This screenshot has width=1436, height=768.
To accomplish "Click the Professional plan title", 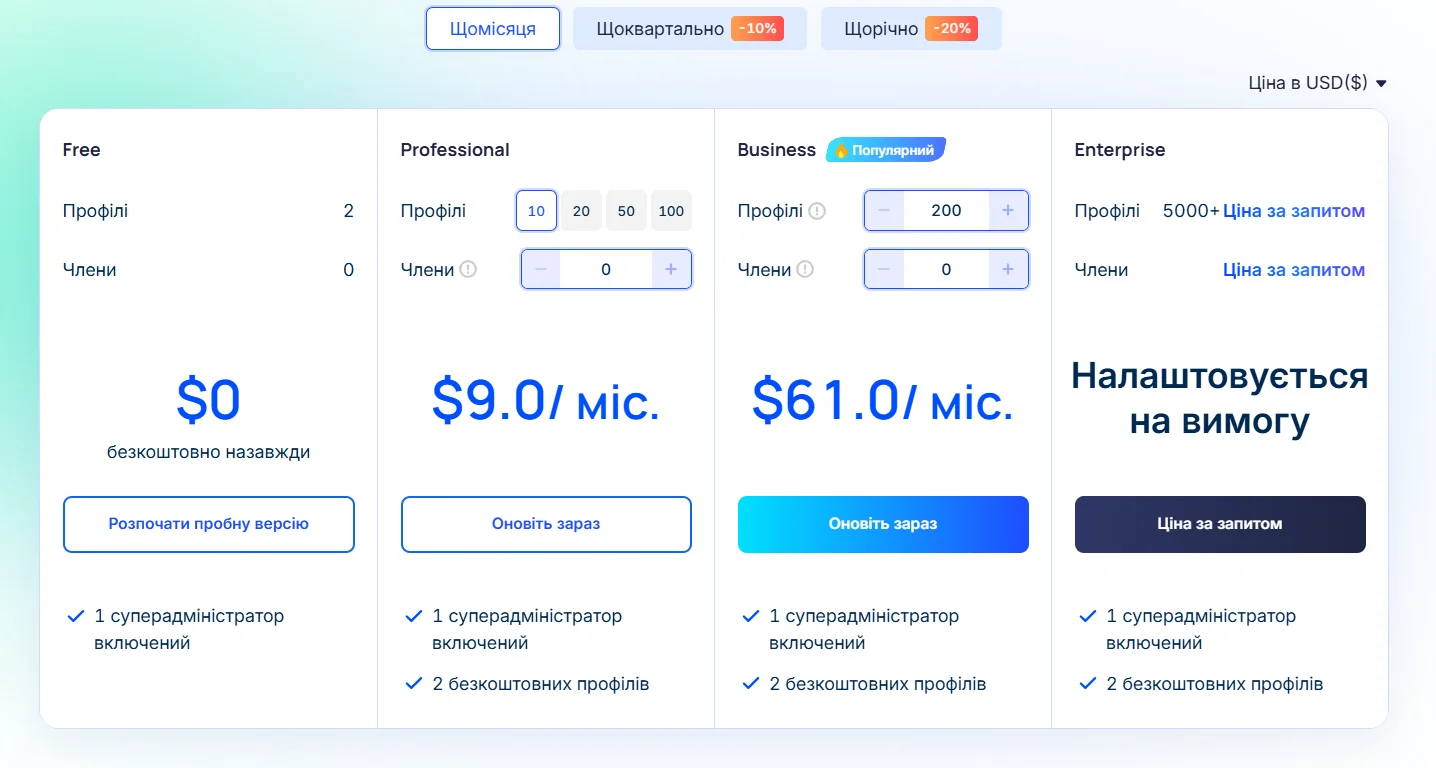I will [x=455, y=150].
